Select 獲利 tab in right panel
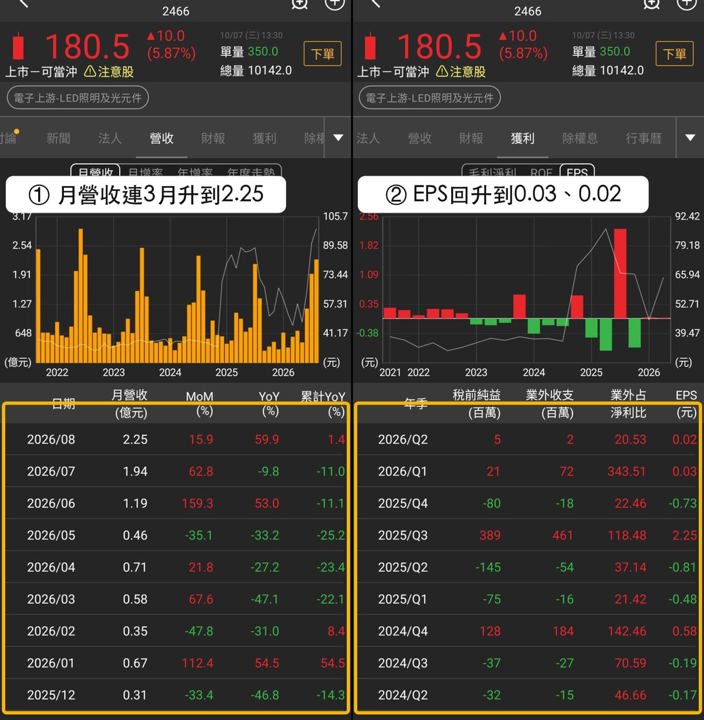 pos(523,138)
